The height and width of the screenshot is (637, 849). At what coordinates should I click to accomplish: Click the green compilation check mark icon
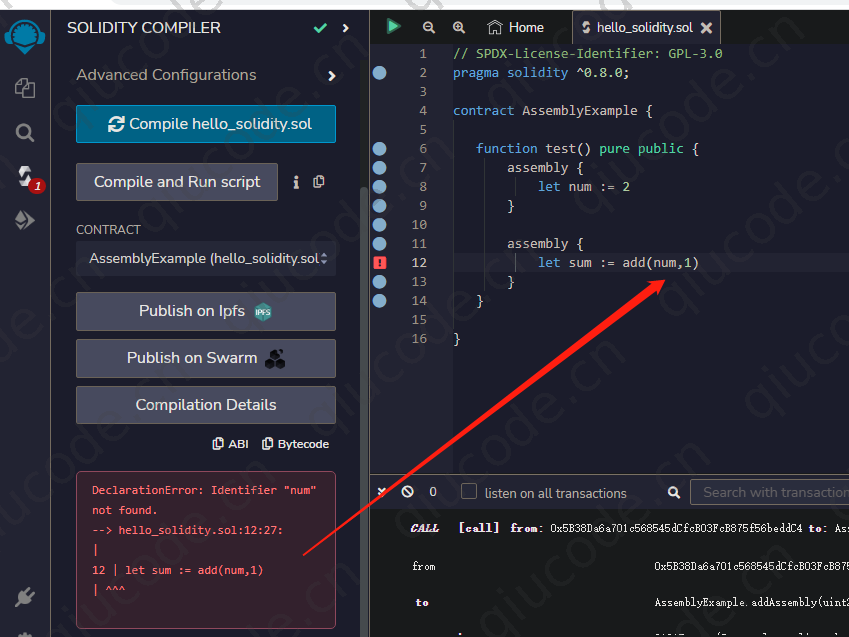[x=320, y=28]
